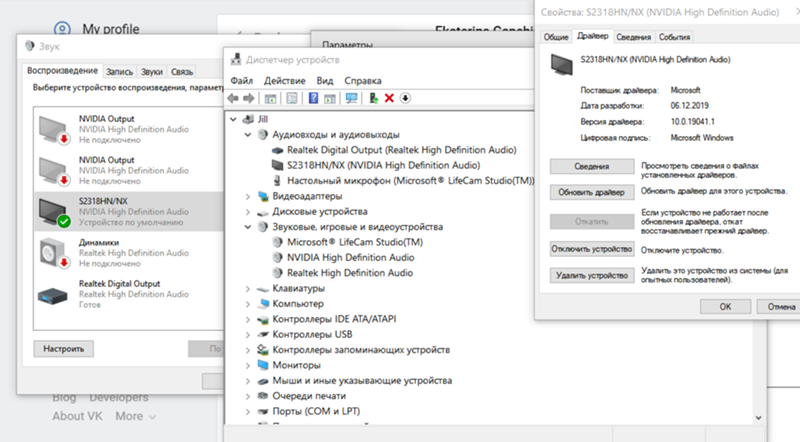Select the Воспроизведение tab
800x442 pixels.
pos(62,70)
